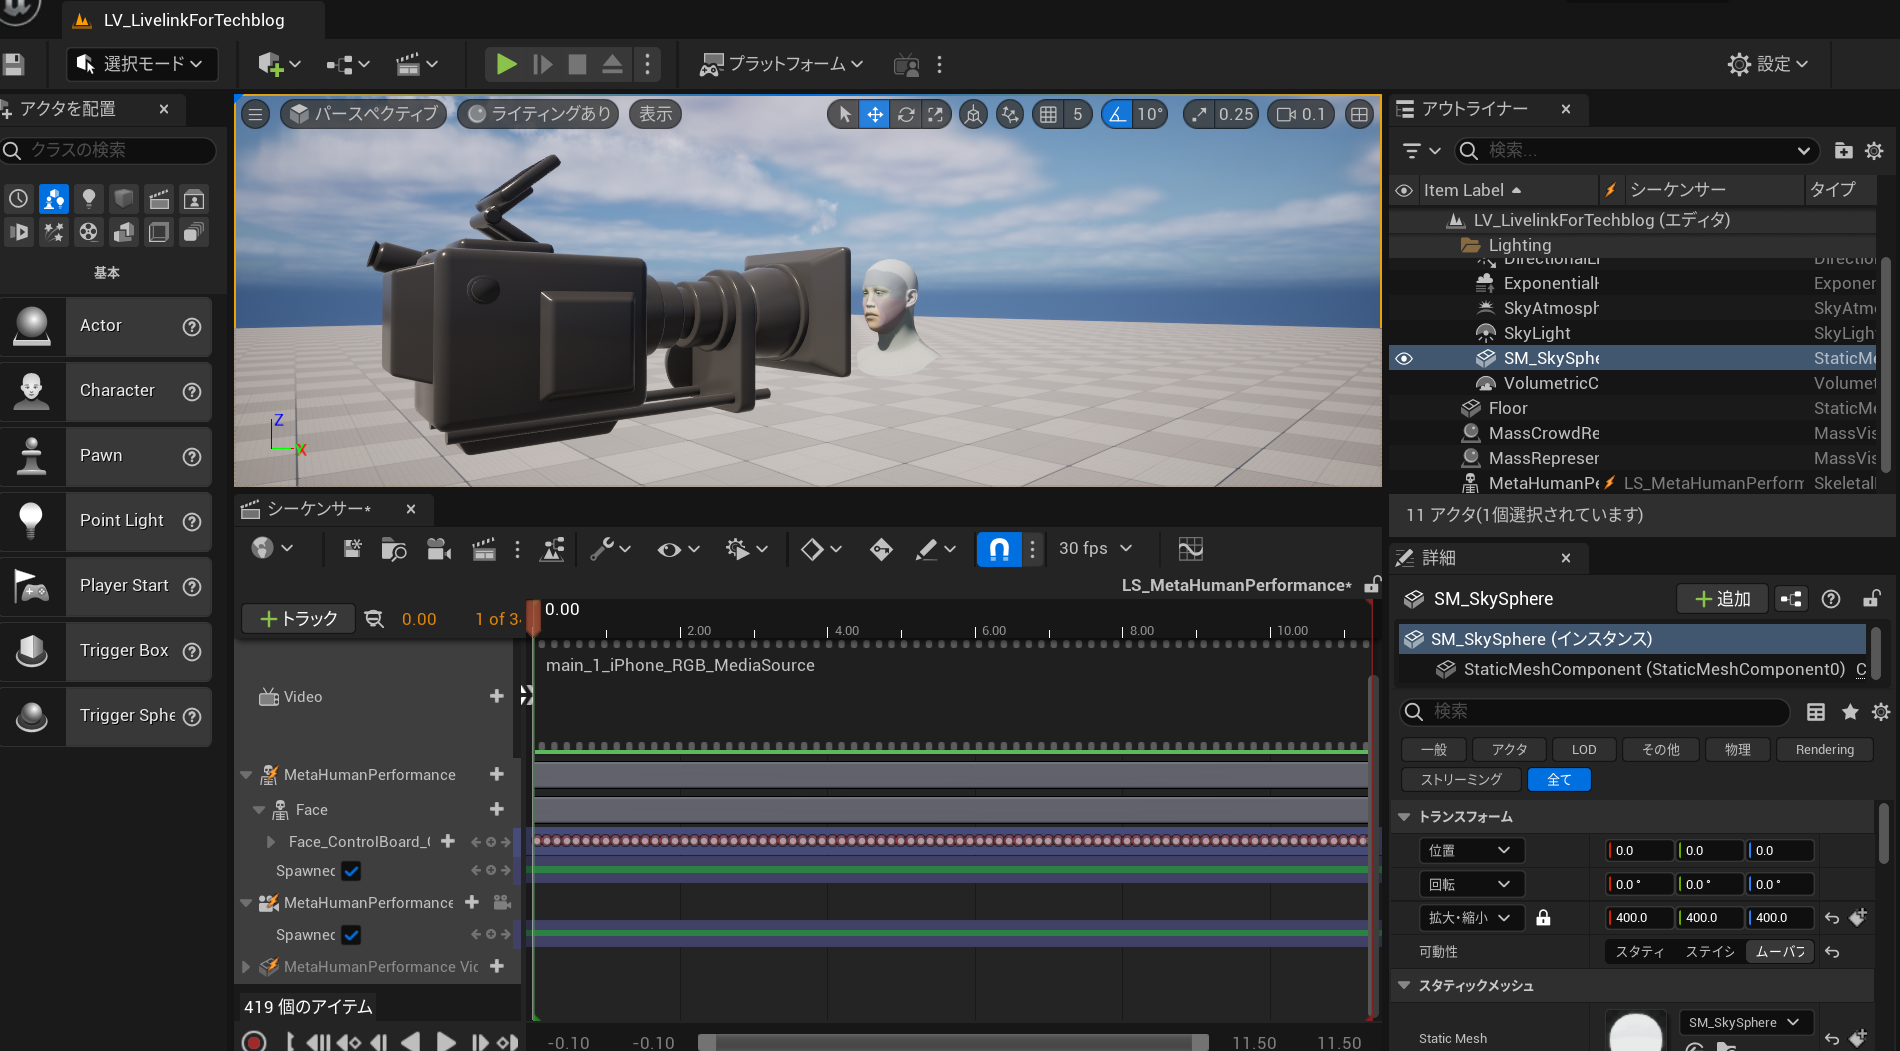Click the クラスの検索 search field

click(110, 150)
